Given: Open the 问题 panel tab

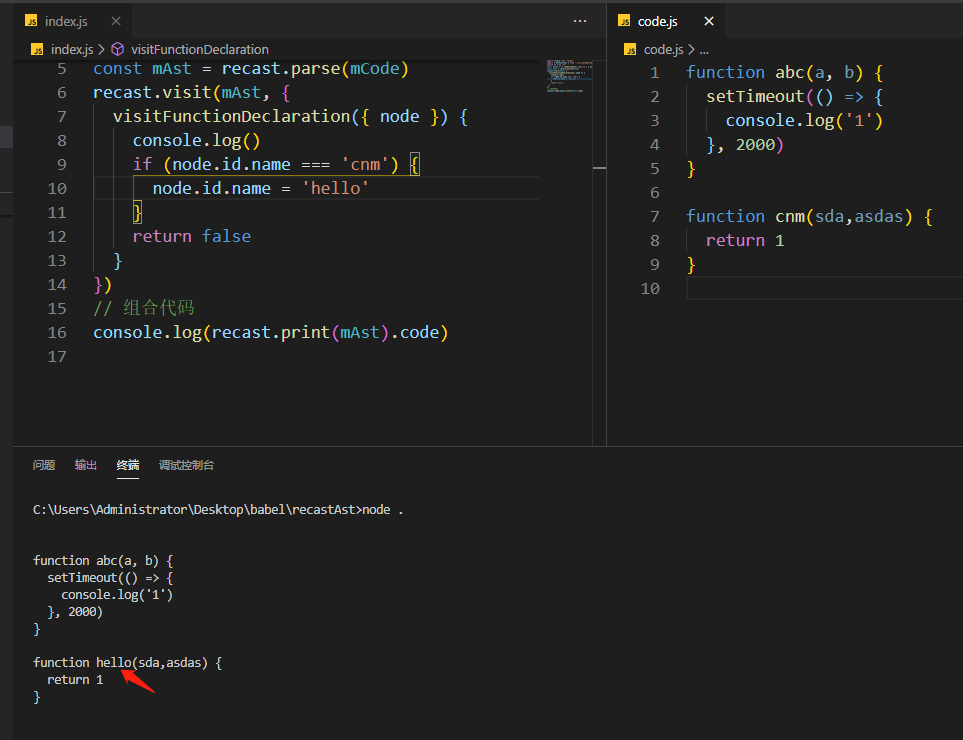Looking at the screenshot, I should [x=44, y=465].
